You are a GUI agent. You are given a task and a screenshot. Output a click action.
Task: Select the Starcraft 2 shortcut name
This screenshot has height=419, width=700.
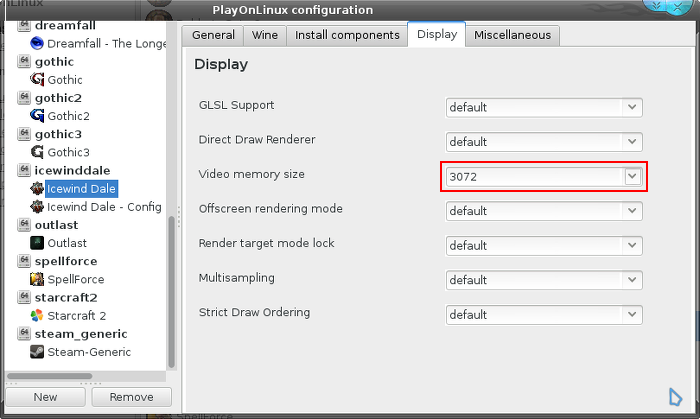pos(77,316)
